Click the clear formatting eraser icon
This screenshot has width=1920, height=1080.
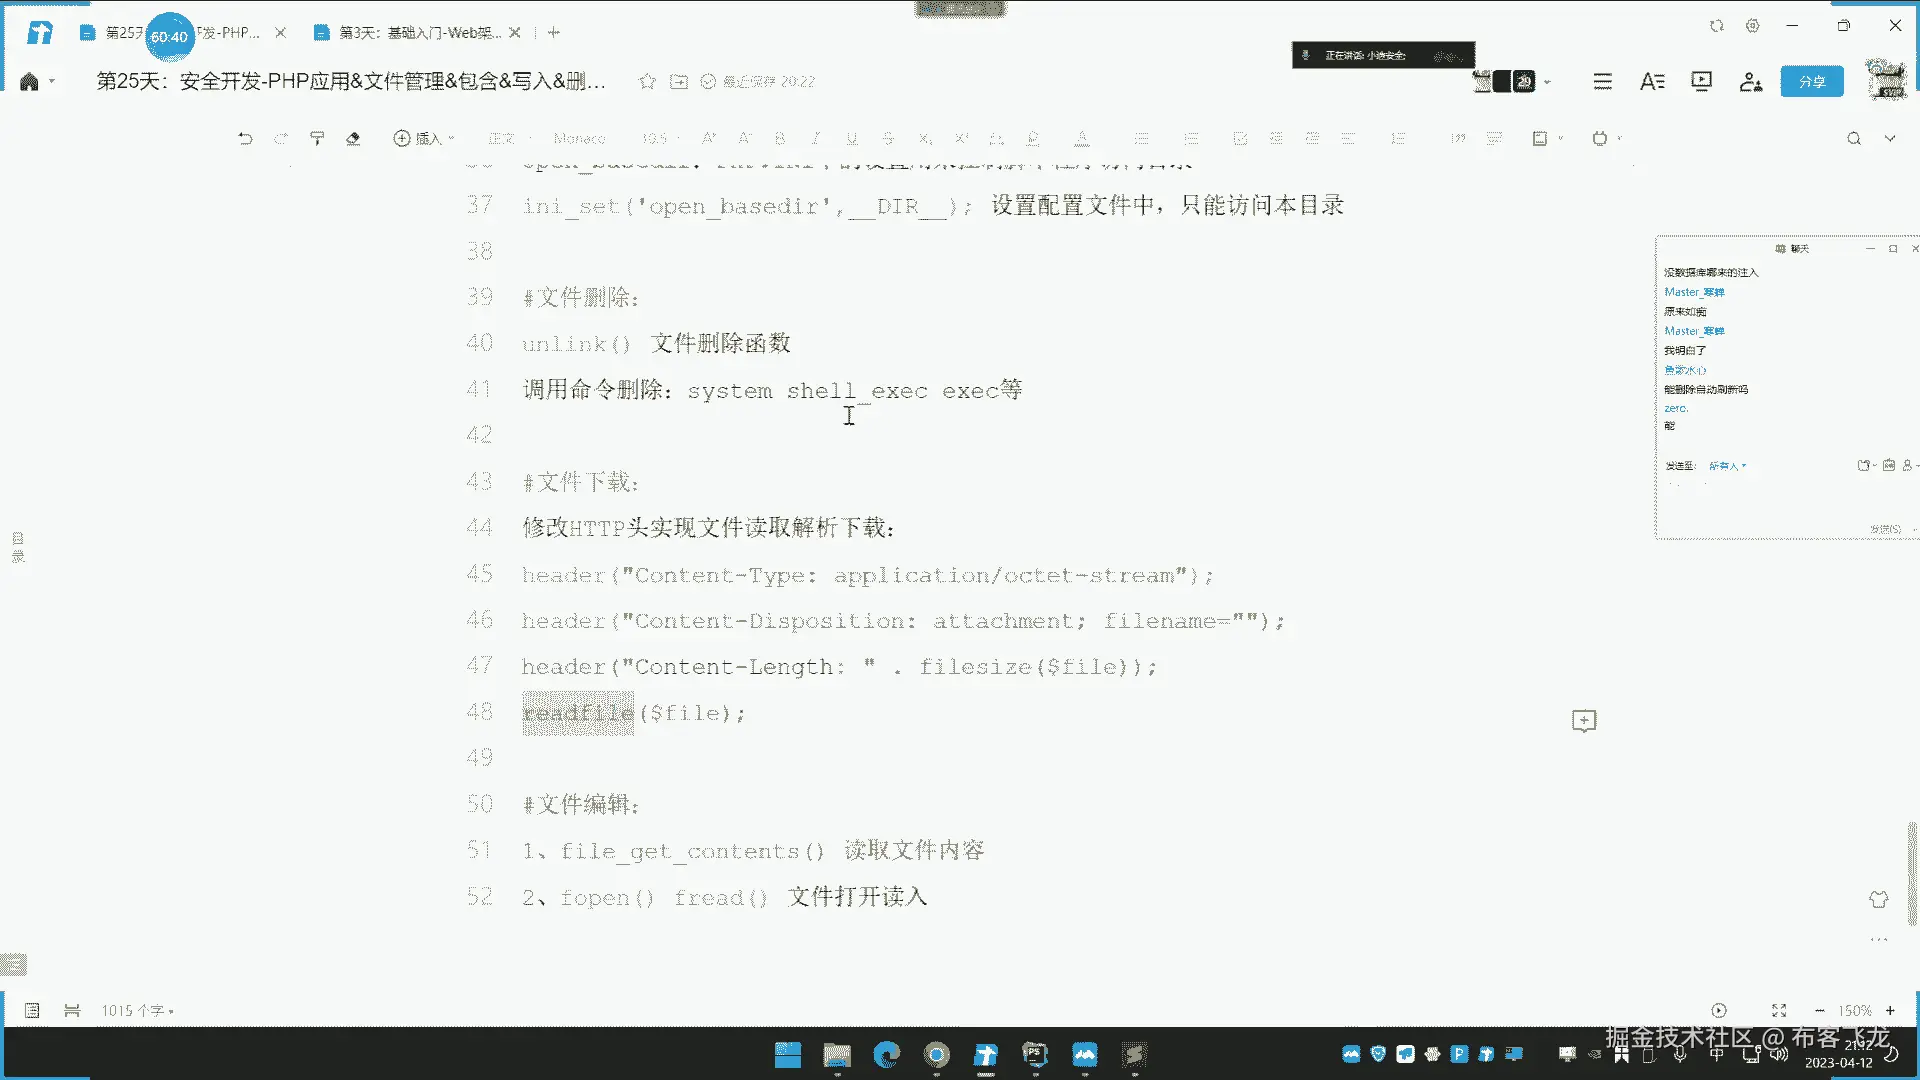[353, 138]
